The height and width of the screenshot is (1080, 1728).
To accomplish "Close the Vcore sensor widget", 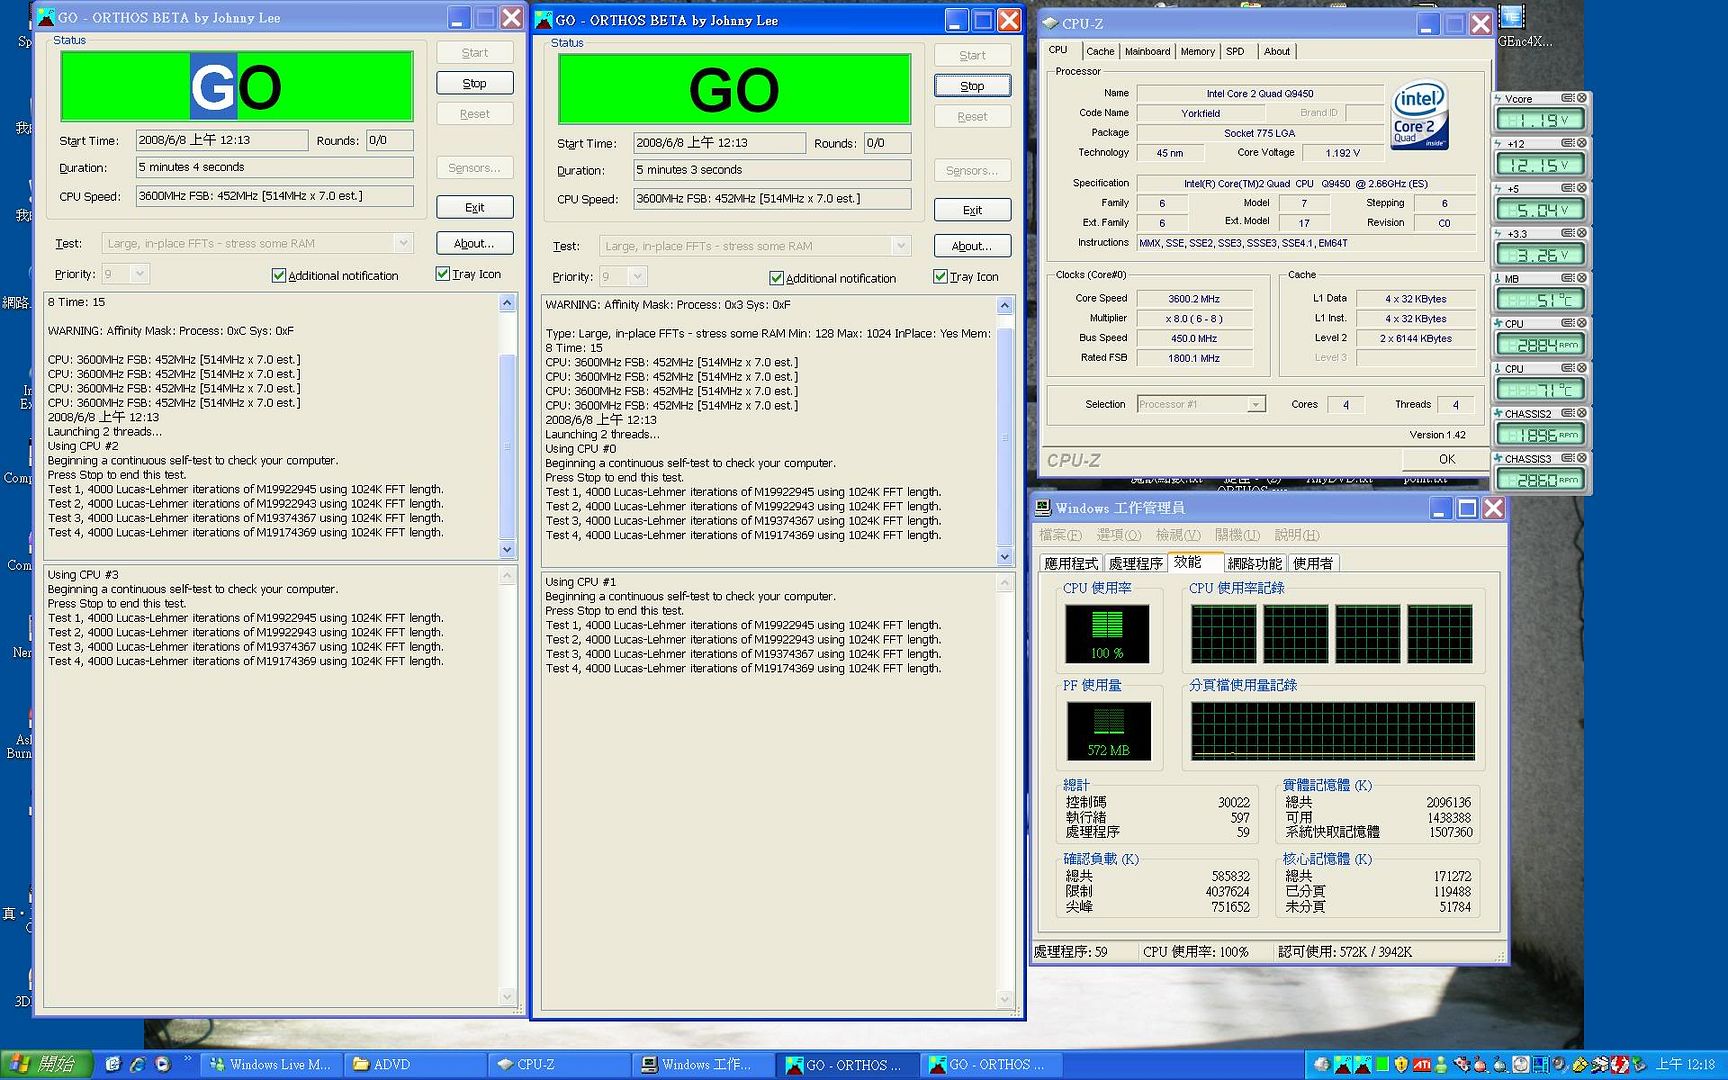I will click(x=1582, y=98).
